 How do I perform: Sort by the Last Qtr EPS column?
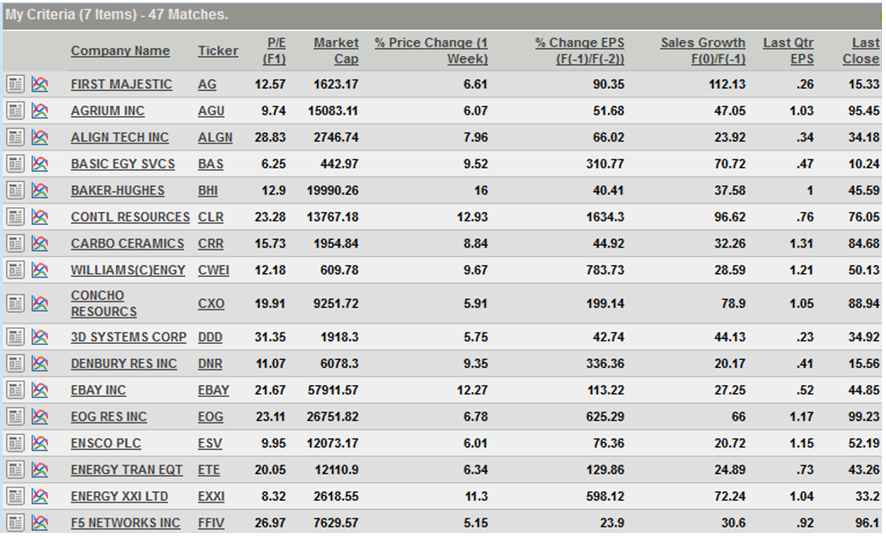(x=788, y=51)
